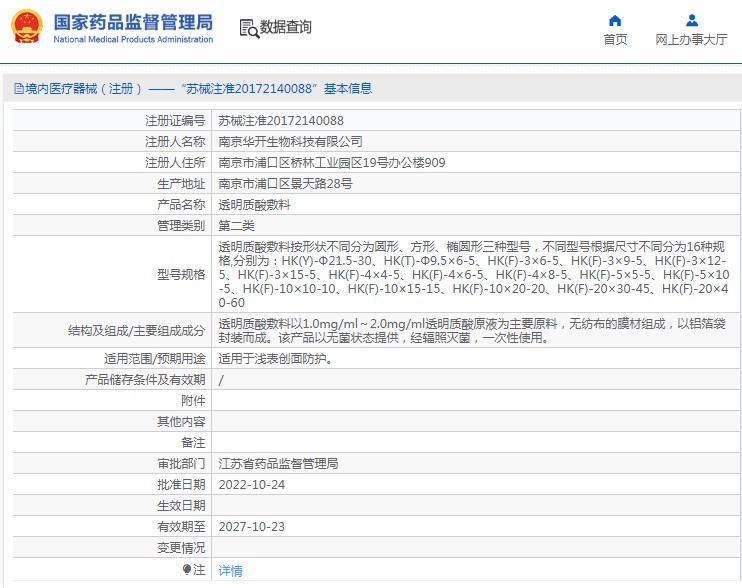
Task: Select approval department 江苏省药品监督管理局
Action: 278,464
